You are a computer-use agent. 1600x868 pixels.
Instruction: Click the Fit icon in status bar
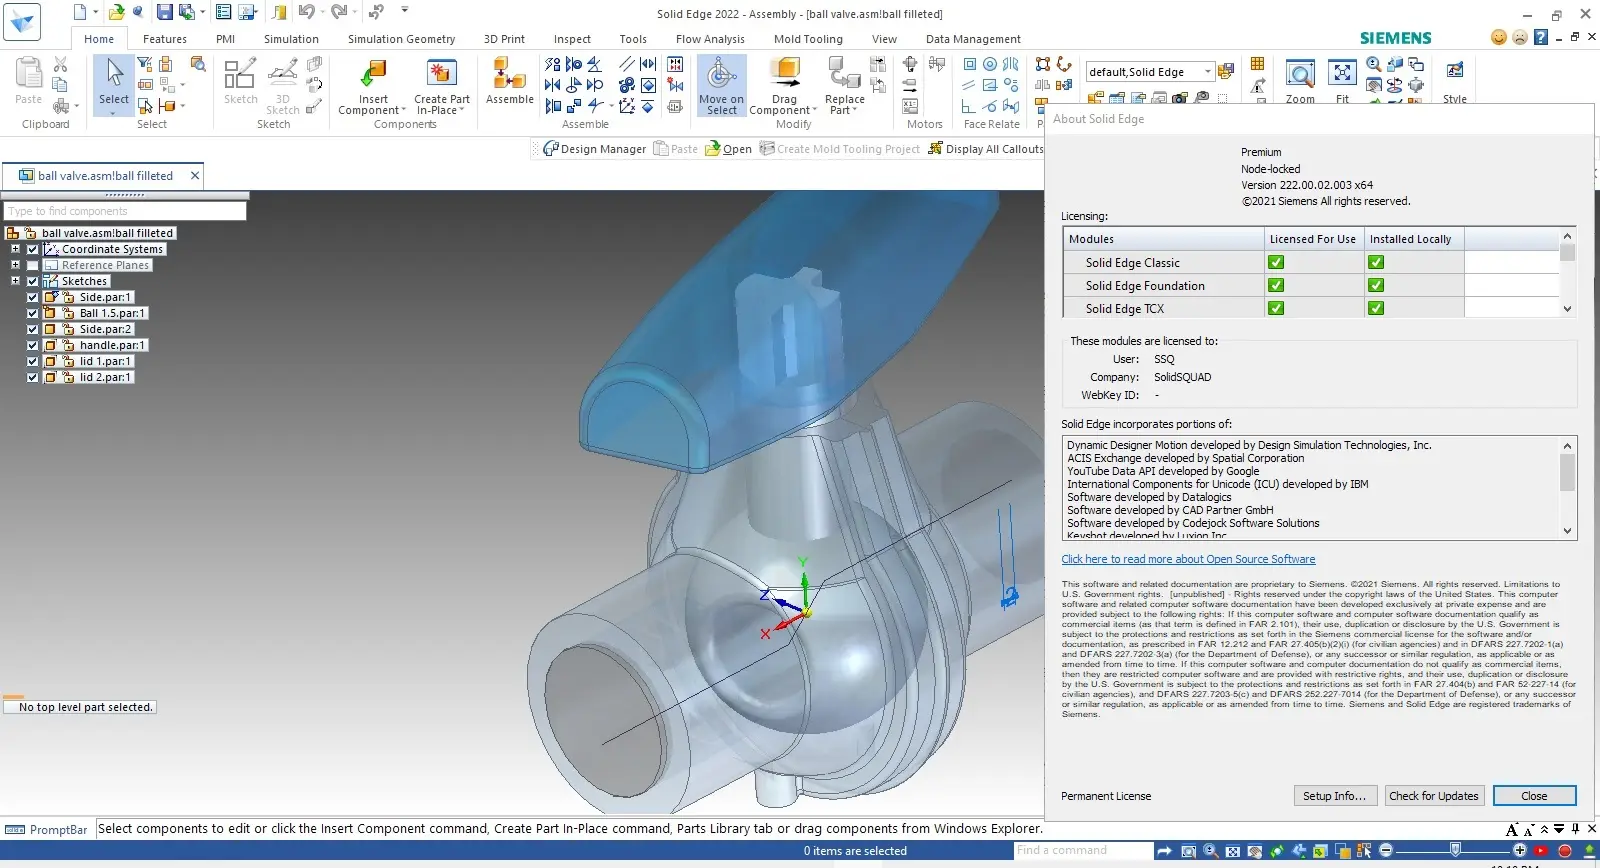1232,851
